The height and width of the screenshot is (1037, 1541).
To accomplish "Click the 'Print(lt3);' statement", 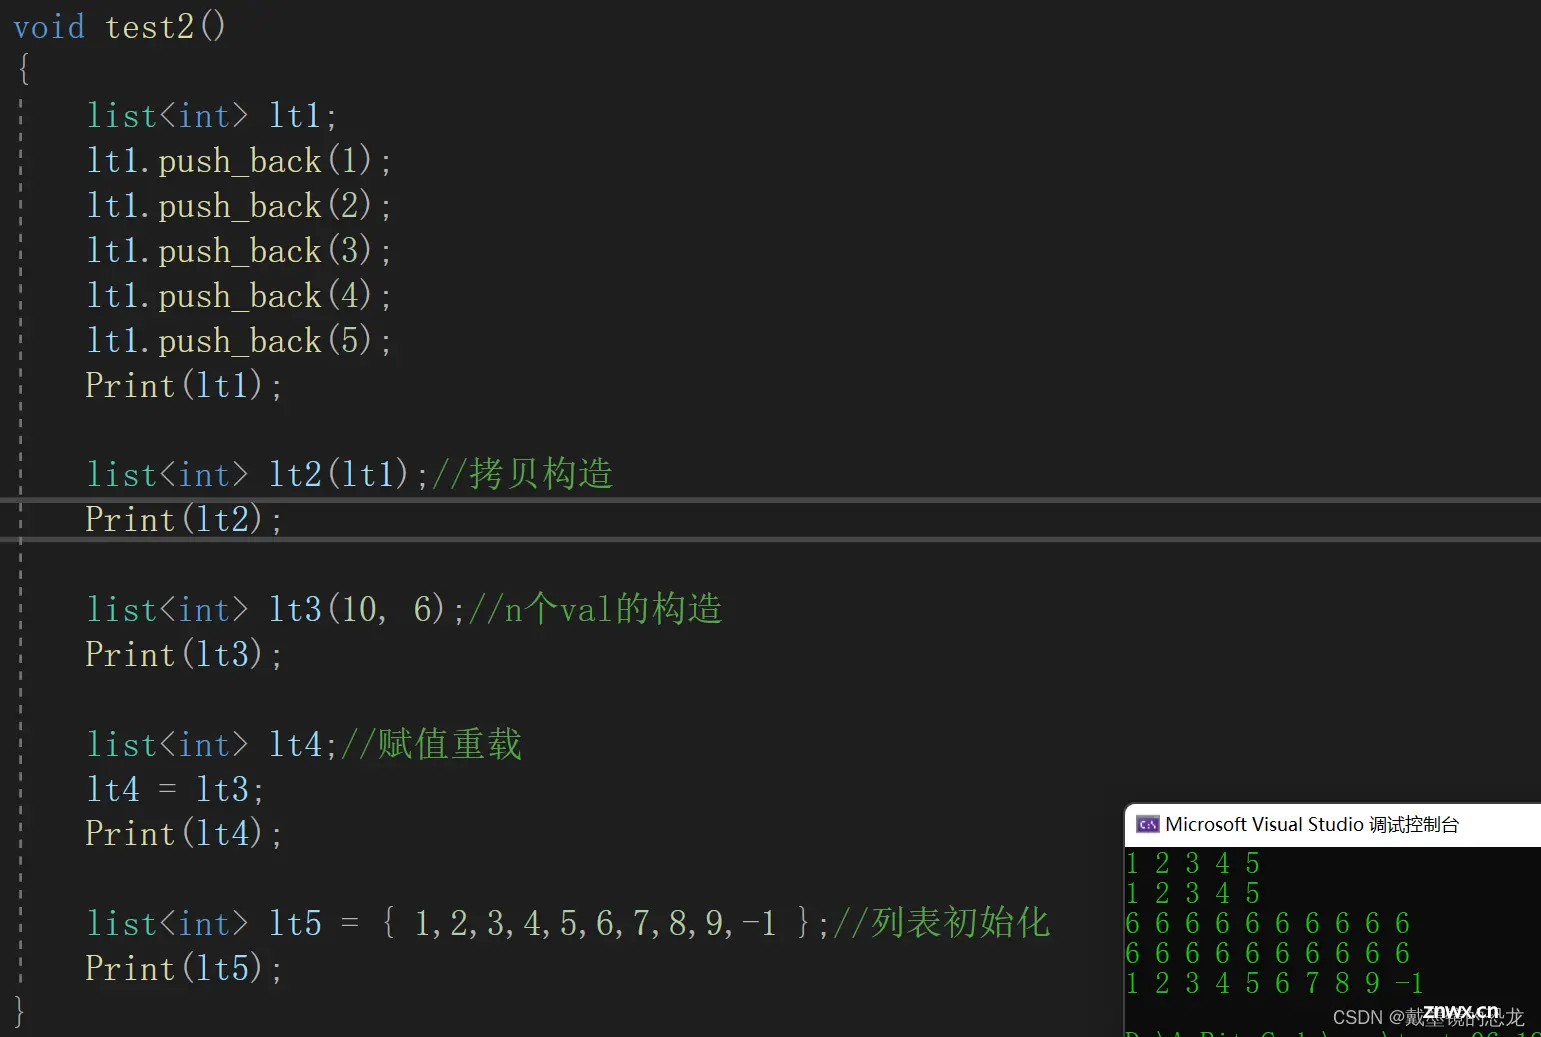I will point(184,655).
